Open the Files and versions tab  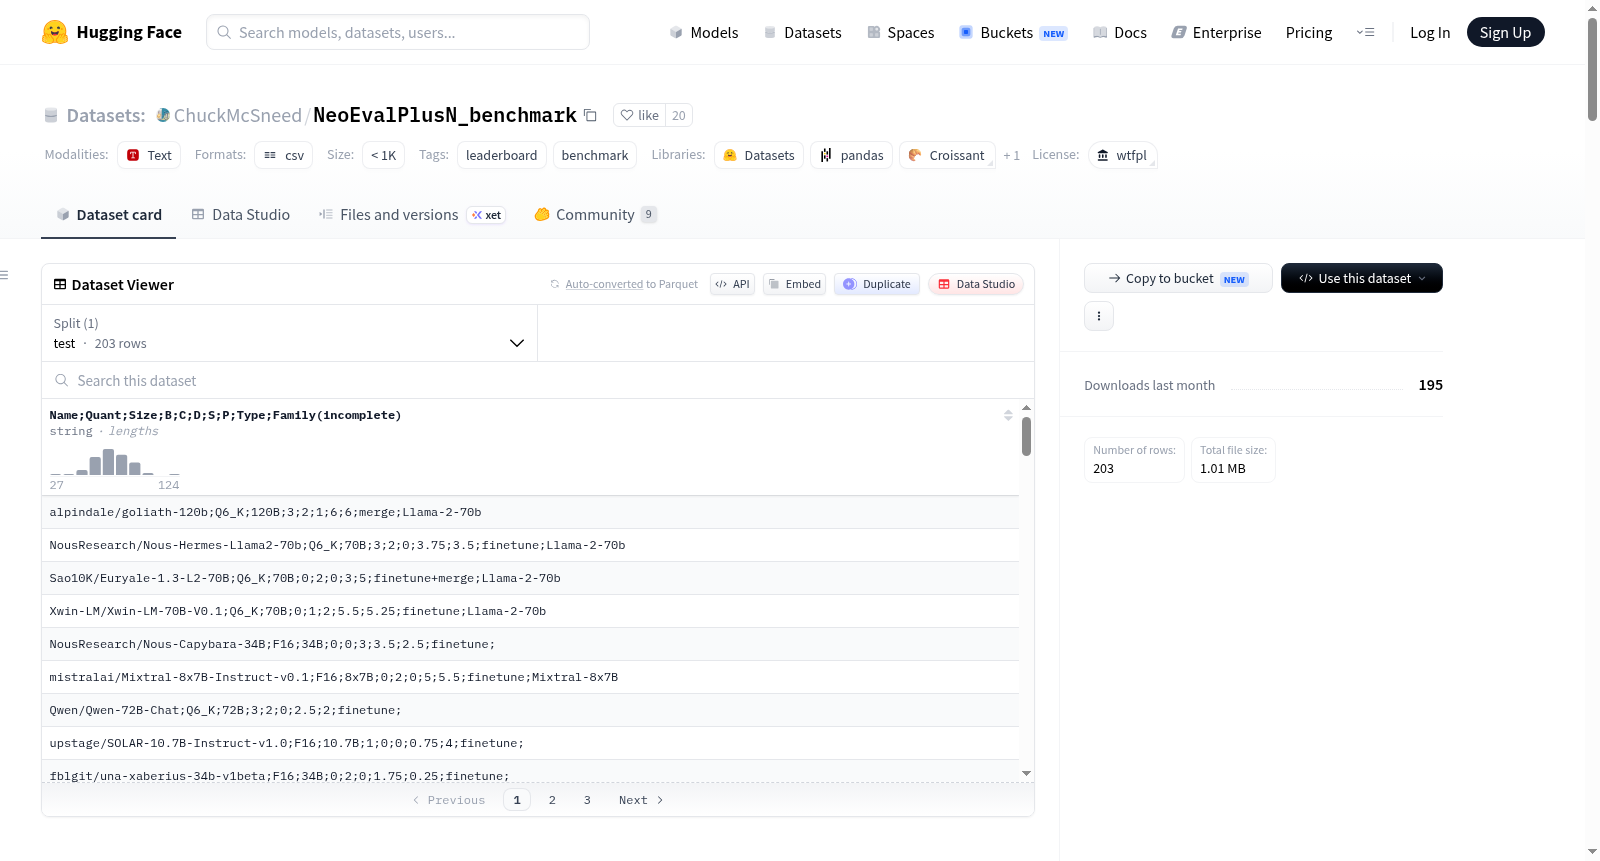point(412,215)
